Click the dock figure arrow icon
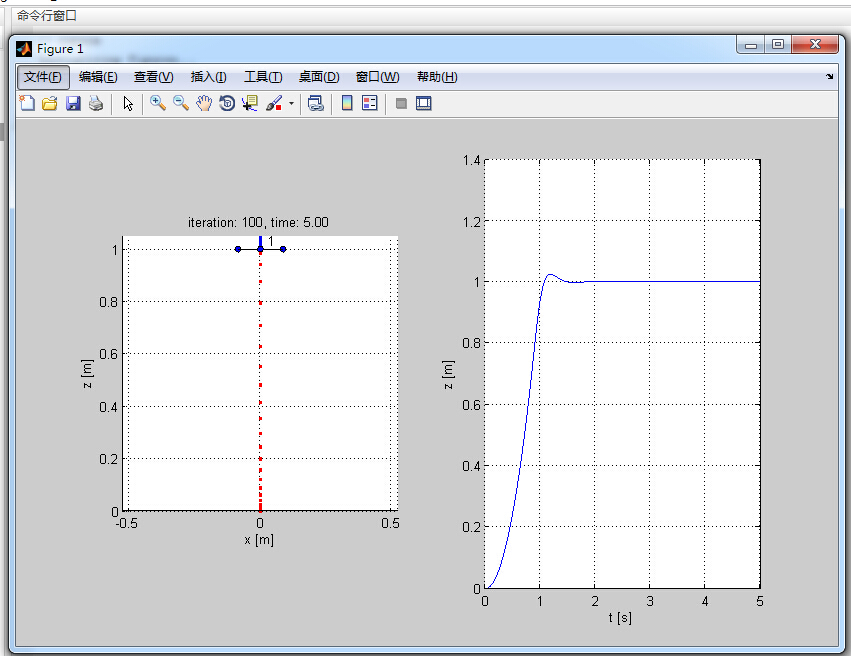The image size is (851, 656). (x=830, y=77)
